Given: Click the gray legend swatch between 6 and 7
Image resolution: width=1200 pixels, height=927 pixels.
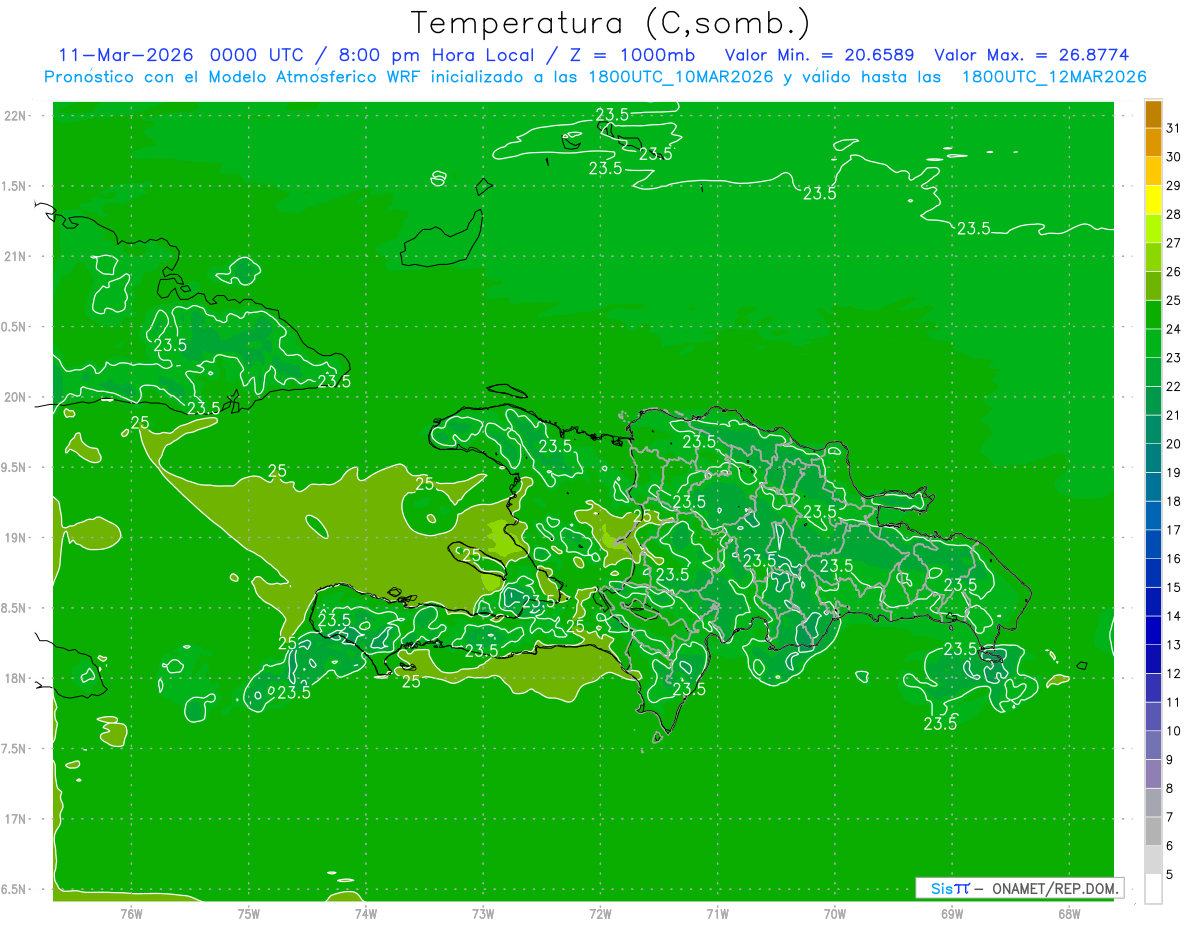Looking at the screenshot, I should coord(1153,831).
